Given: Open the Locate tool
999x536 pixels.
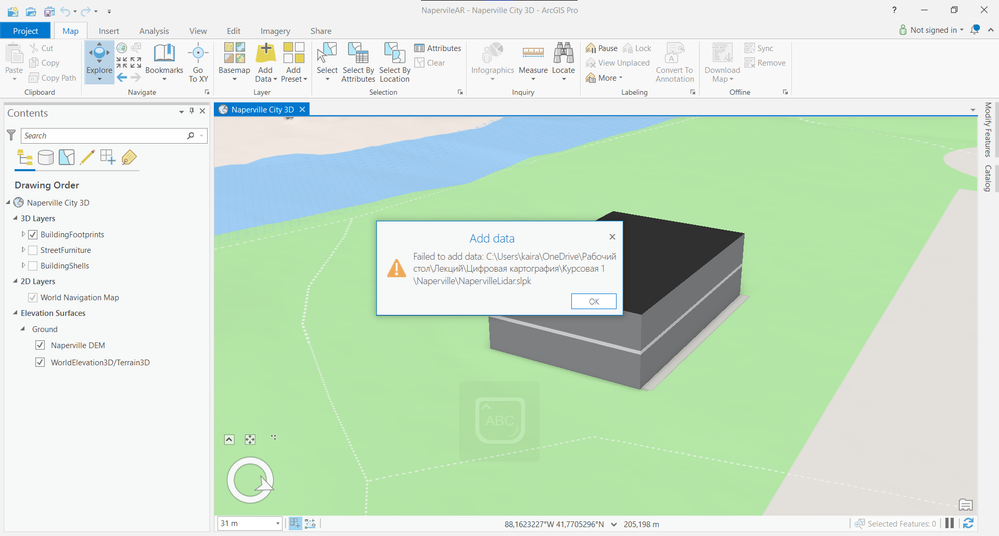Looking at the screenshot, I should (x=563, y=62).
